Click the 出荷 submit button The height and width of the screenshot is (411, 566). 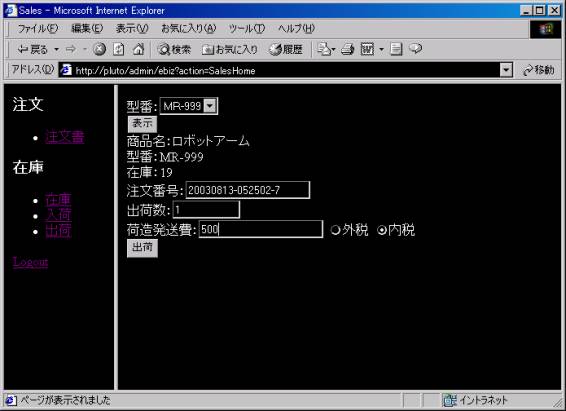point(142,248)
